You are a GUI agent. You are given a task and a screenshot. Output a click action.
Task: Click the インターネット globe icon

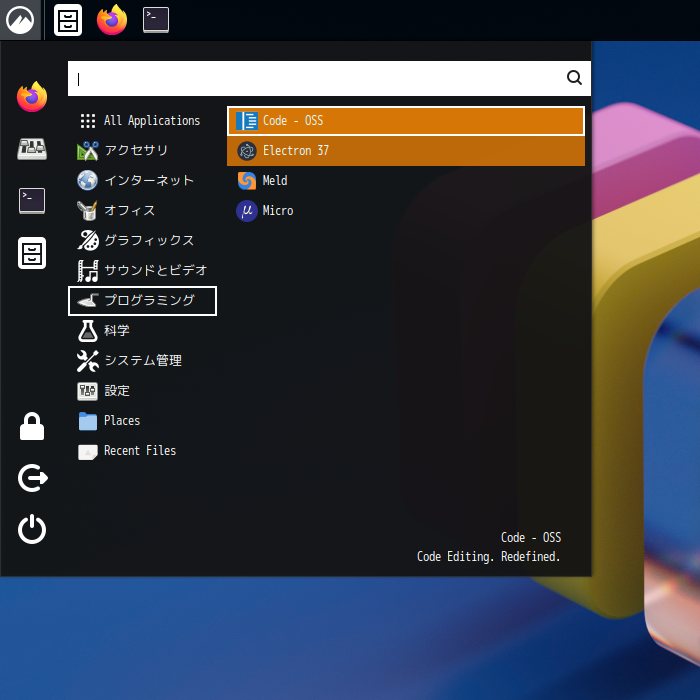point(88,180)
